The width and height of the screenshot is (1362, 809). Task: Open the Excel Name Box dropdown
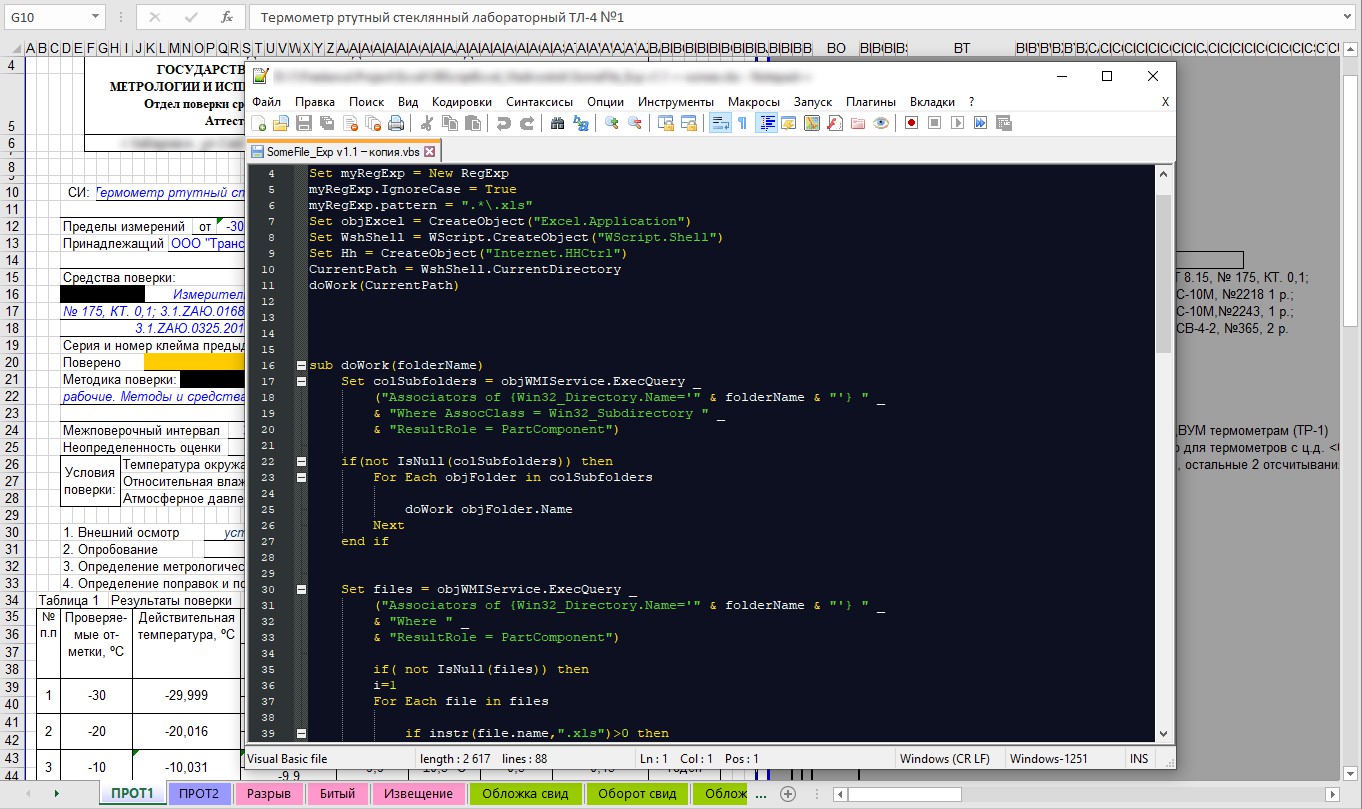pos(95,17)
